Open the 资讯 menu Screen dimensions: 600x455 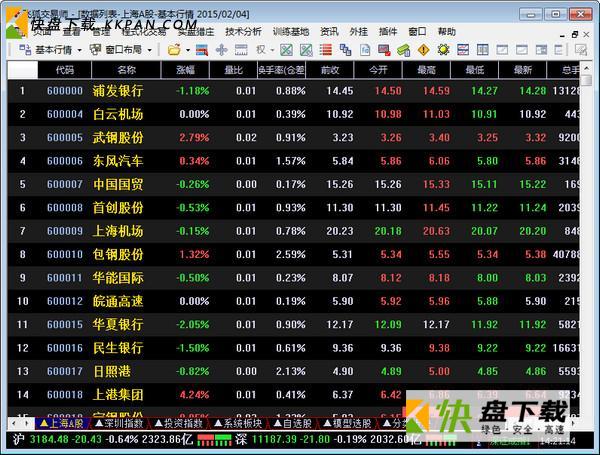[x=329, y=32]
